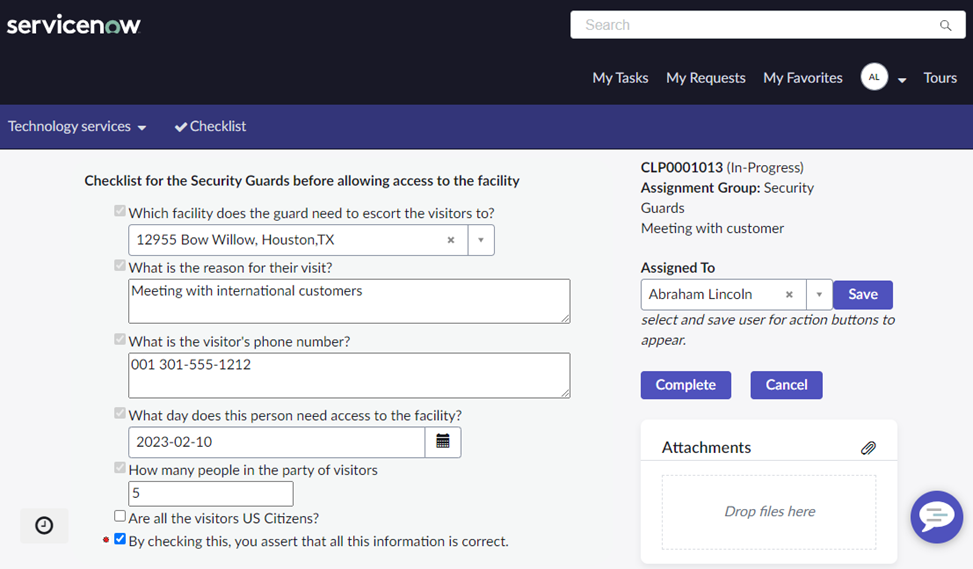Expand the Technology services menu
973x569 pixels.
77,127
